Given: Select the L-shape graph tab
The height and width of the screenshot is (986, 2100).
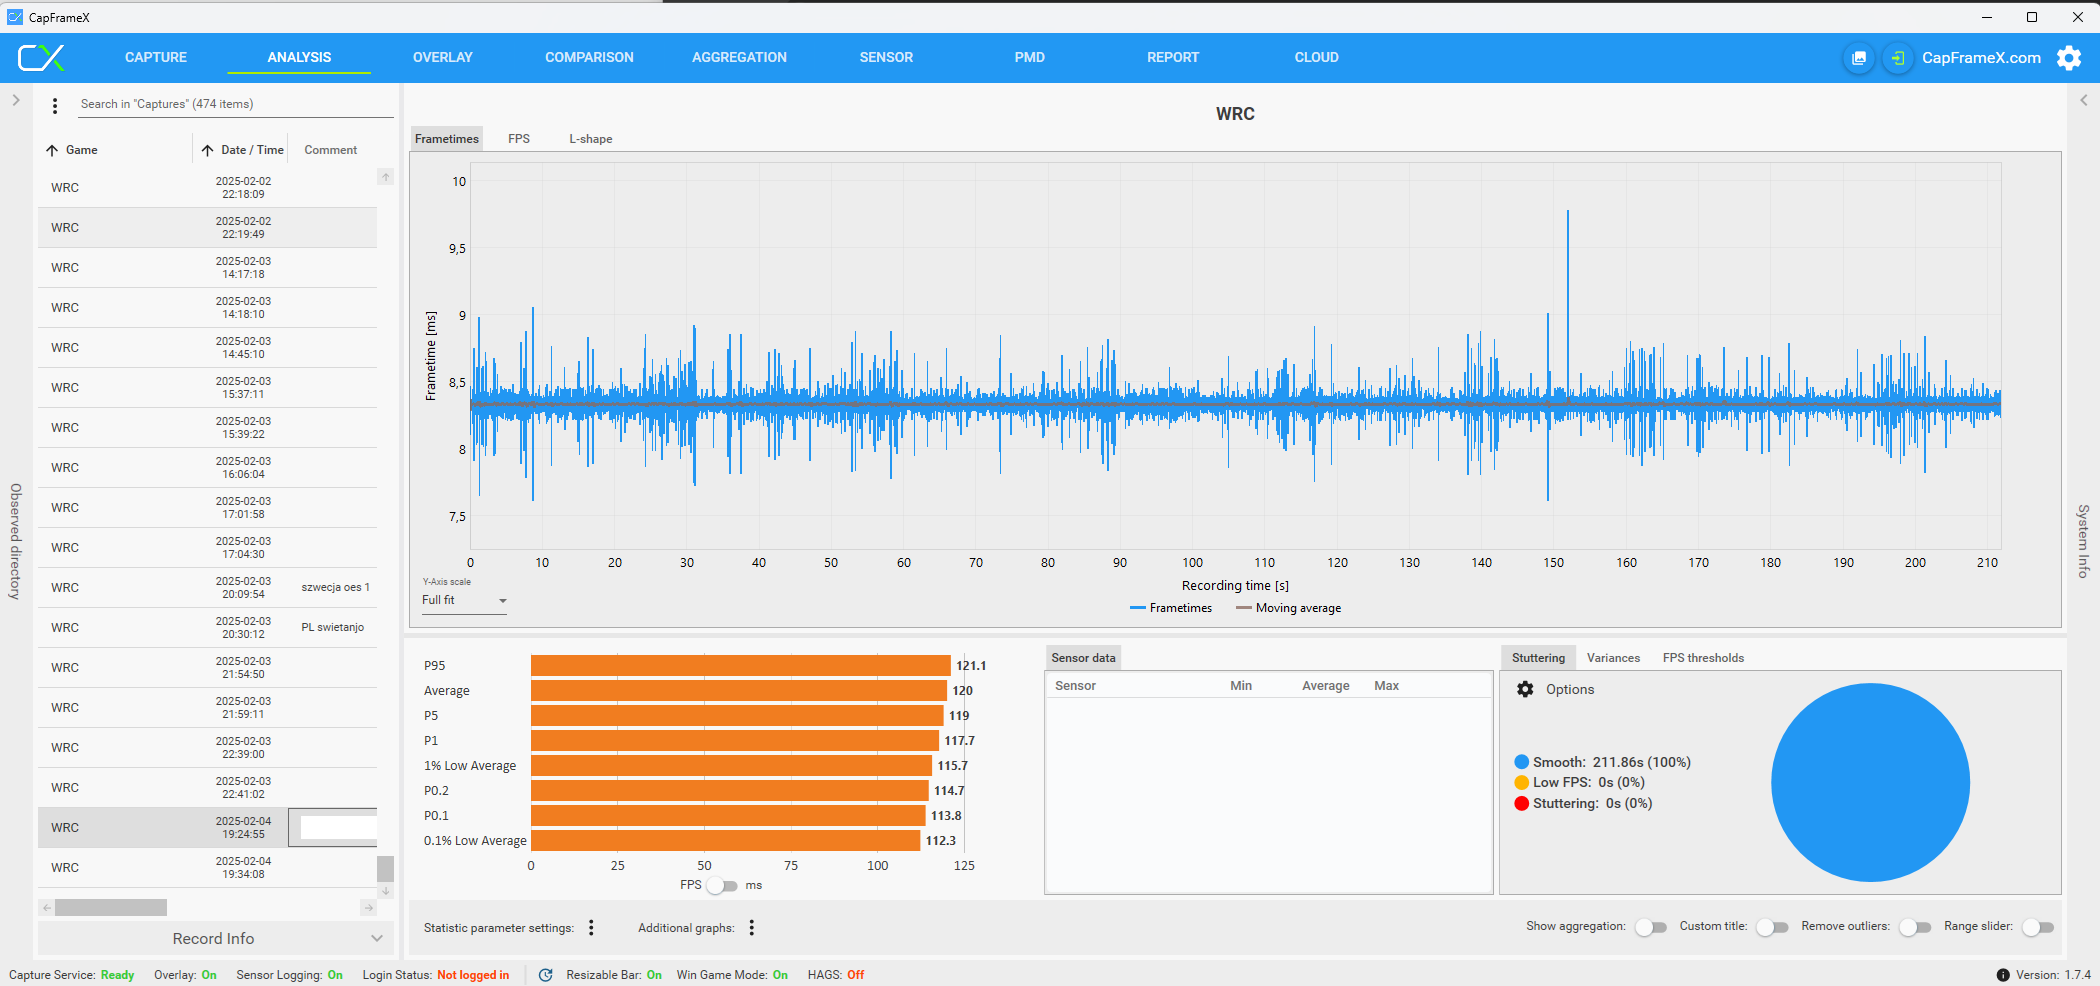Looking at the screenshot, I should (590, 139).
